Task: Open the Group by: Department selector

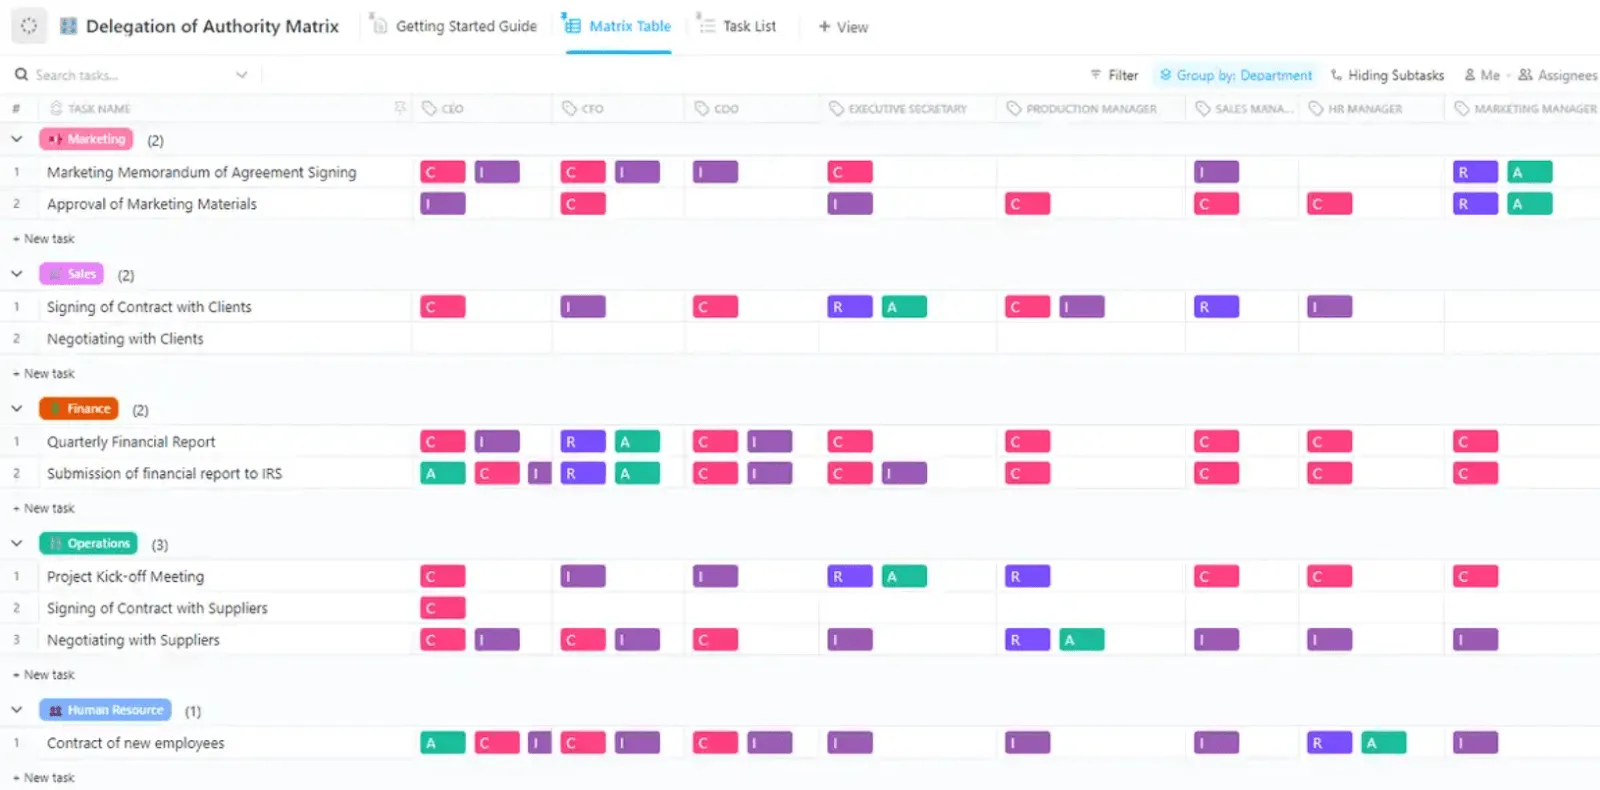Action: click(1236, 75)
